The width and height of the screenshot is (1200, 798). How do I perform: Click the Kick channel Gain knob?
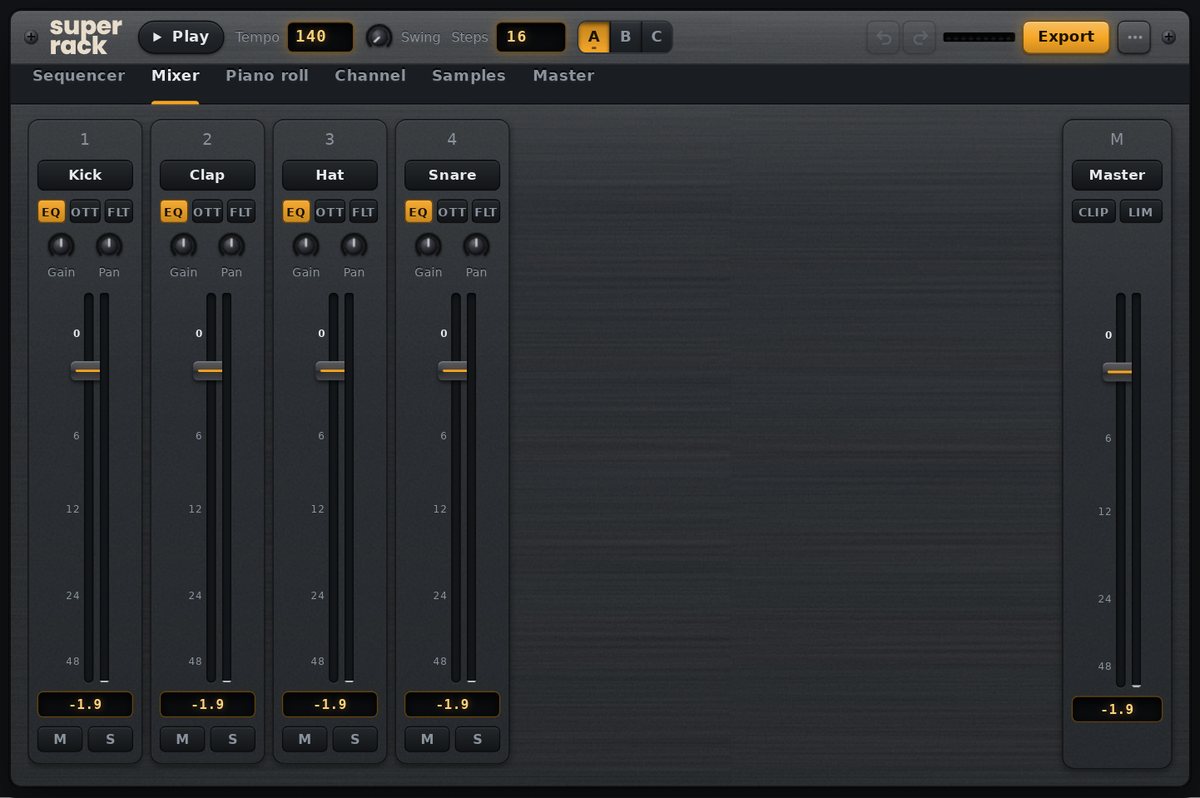pyautogui.click(x=61, y=245)
